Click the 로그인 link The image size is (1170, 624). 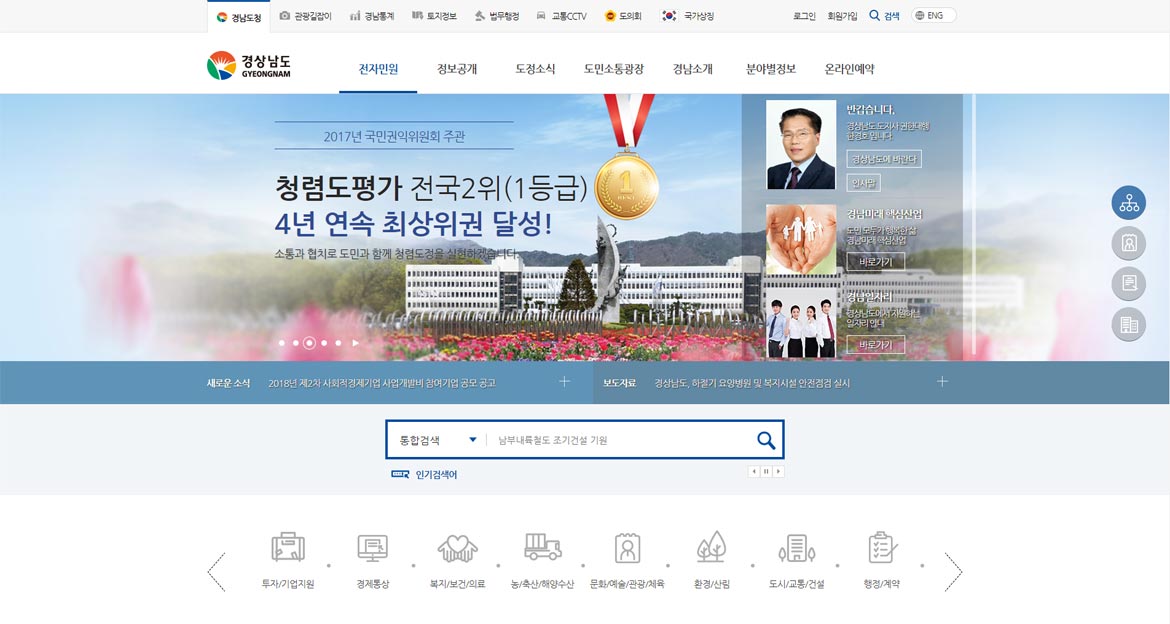coord(804,16)
